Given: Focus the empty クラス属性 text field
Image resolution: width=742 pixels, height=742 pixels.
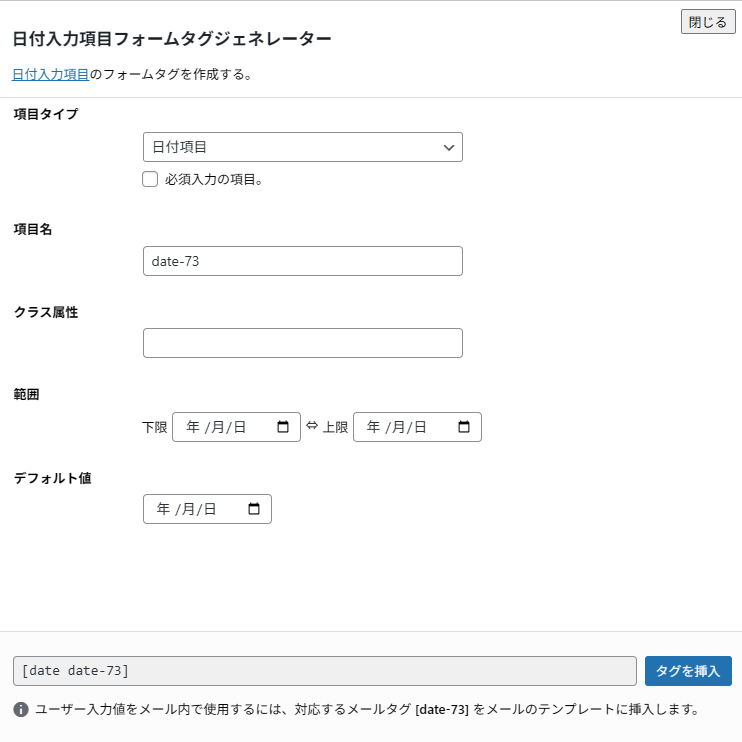Looking at the screenshot, I should 302,343.
